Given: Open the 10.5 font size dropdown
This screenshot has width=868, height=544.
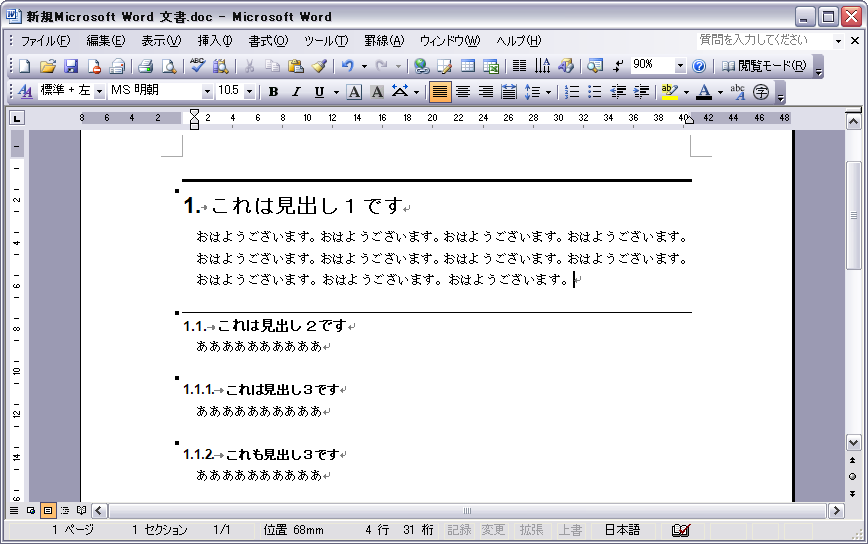Looking at the screenshot, I should click(x=249, y=92).
